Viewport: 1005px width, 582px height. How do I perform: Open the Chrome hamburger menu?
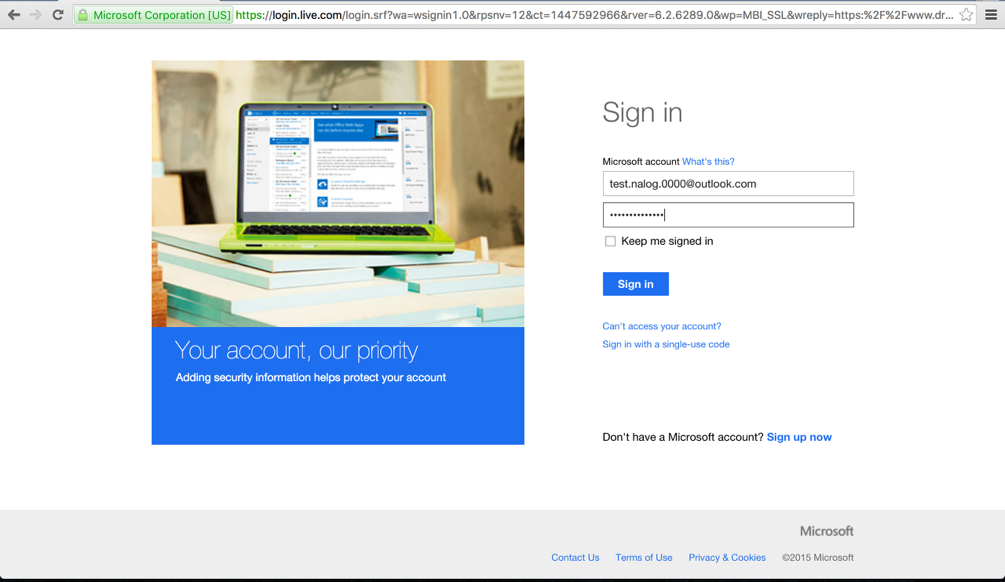(991, 15)
